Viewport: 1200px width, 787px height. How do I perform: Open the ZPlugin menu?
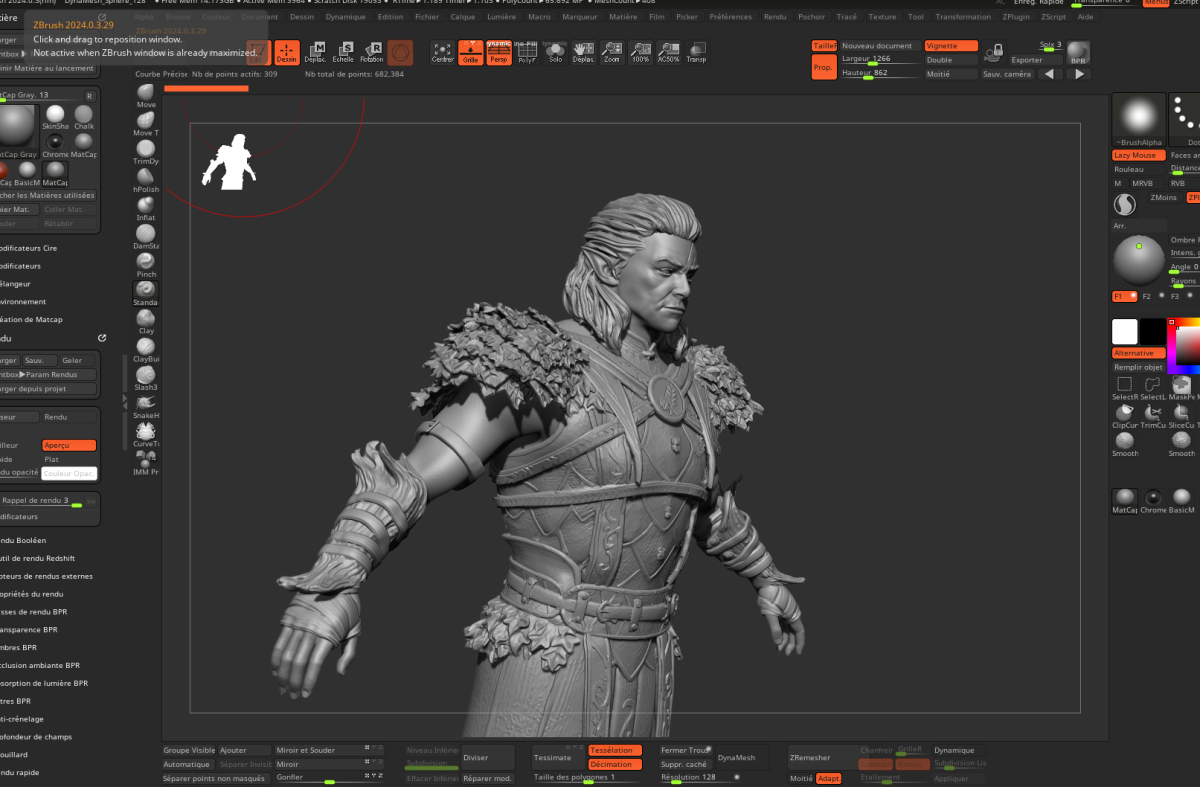[x=1016, y=17]
